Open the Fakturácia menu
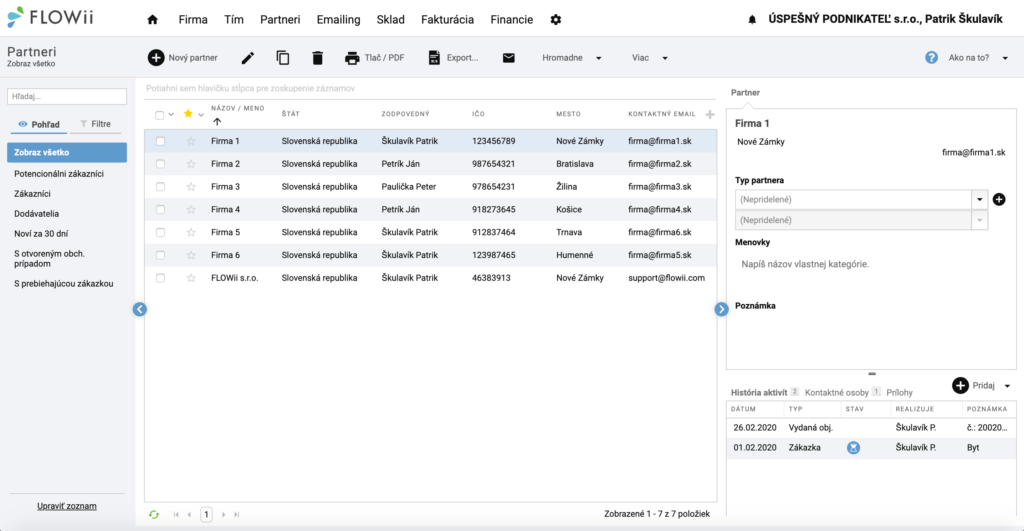 (447, 20)
